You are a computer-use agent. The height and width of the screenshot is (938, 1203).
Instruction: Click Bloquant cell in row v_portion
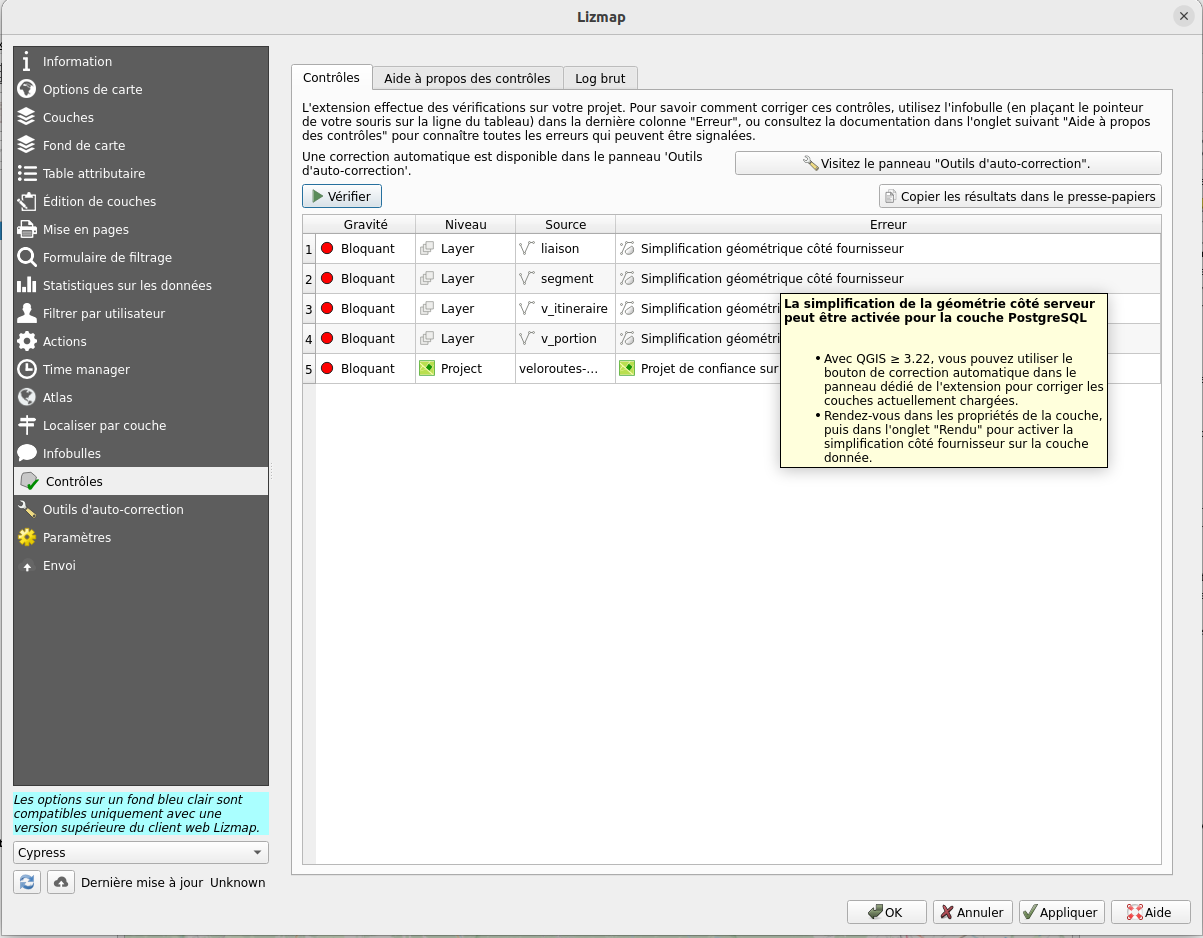click(x=366, y=339)
